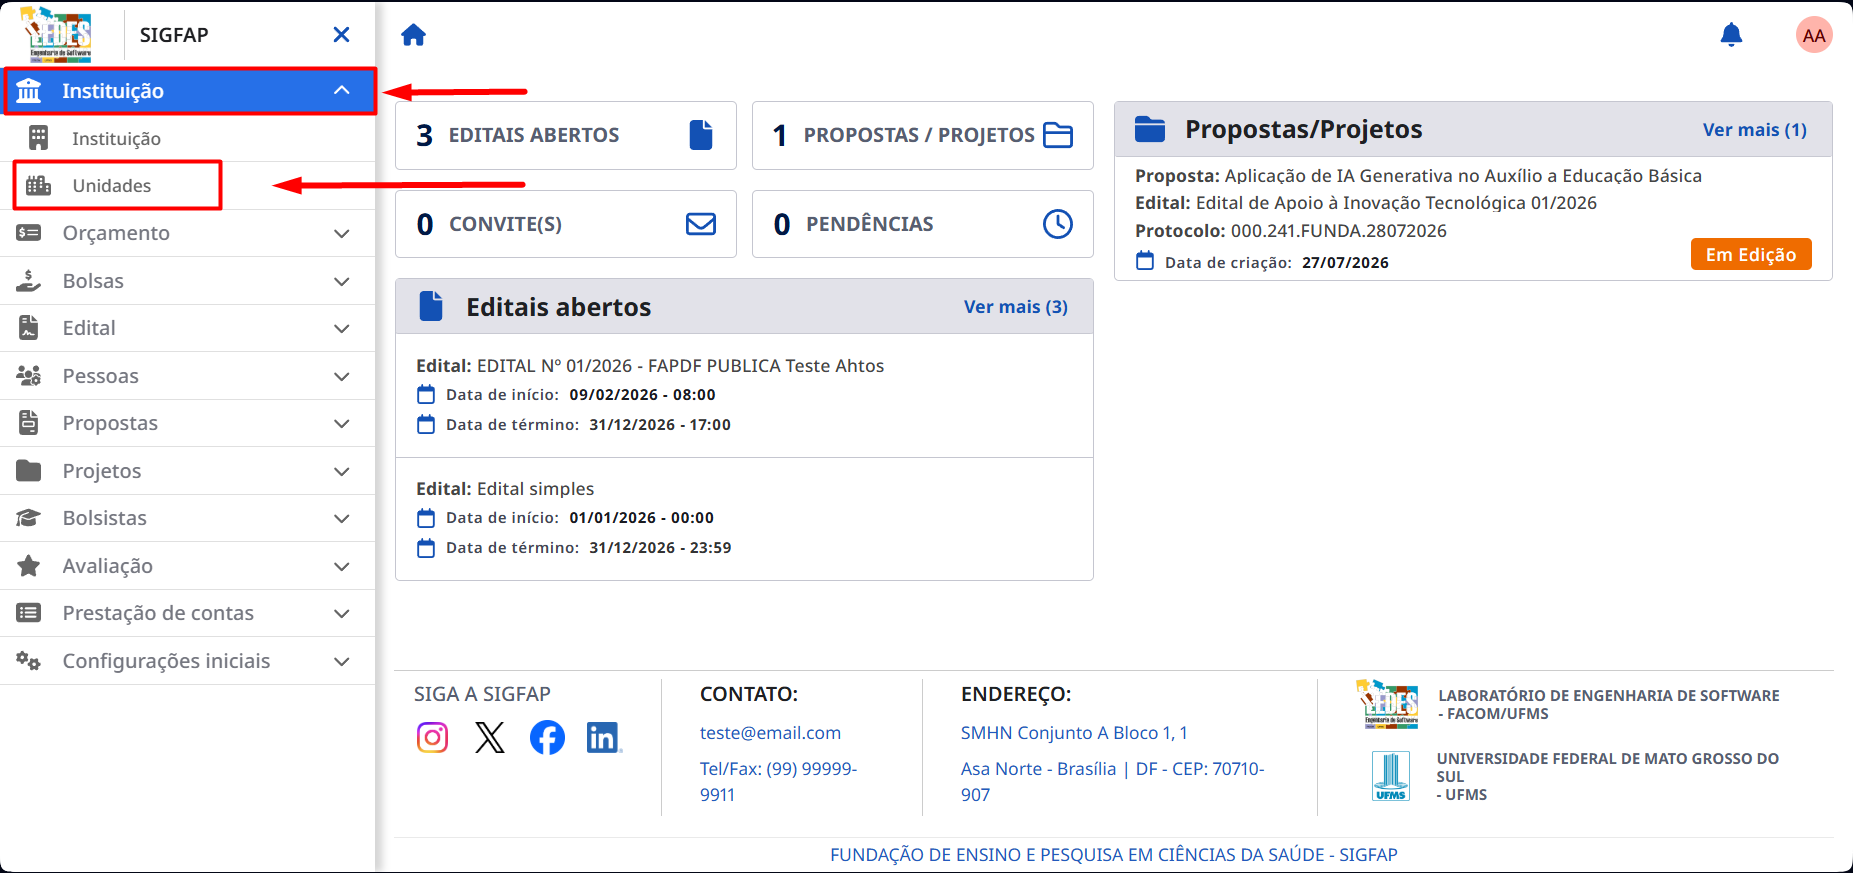1853x873 pixels.
Task: Expand the Configurações iniciais menu
Action: [x=188, y=661]
